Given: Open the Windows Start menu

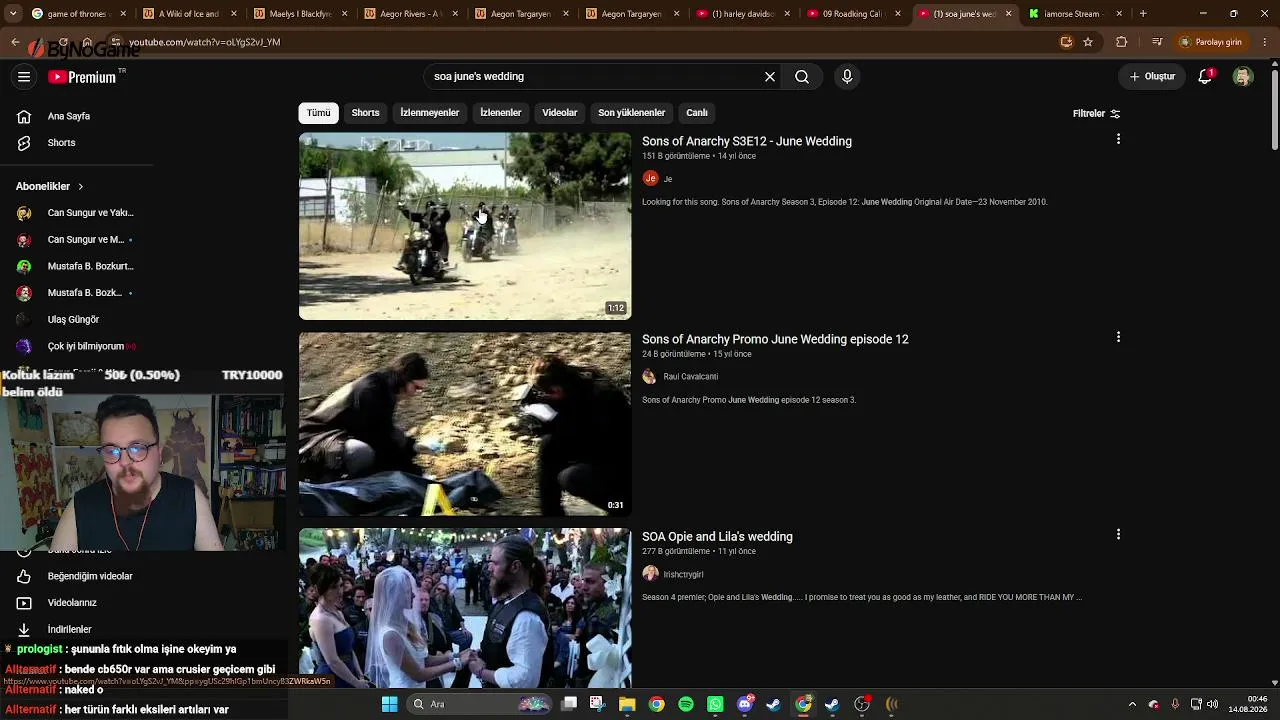Looking at the screenshot, I should tap(389, 704).
